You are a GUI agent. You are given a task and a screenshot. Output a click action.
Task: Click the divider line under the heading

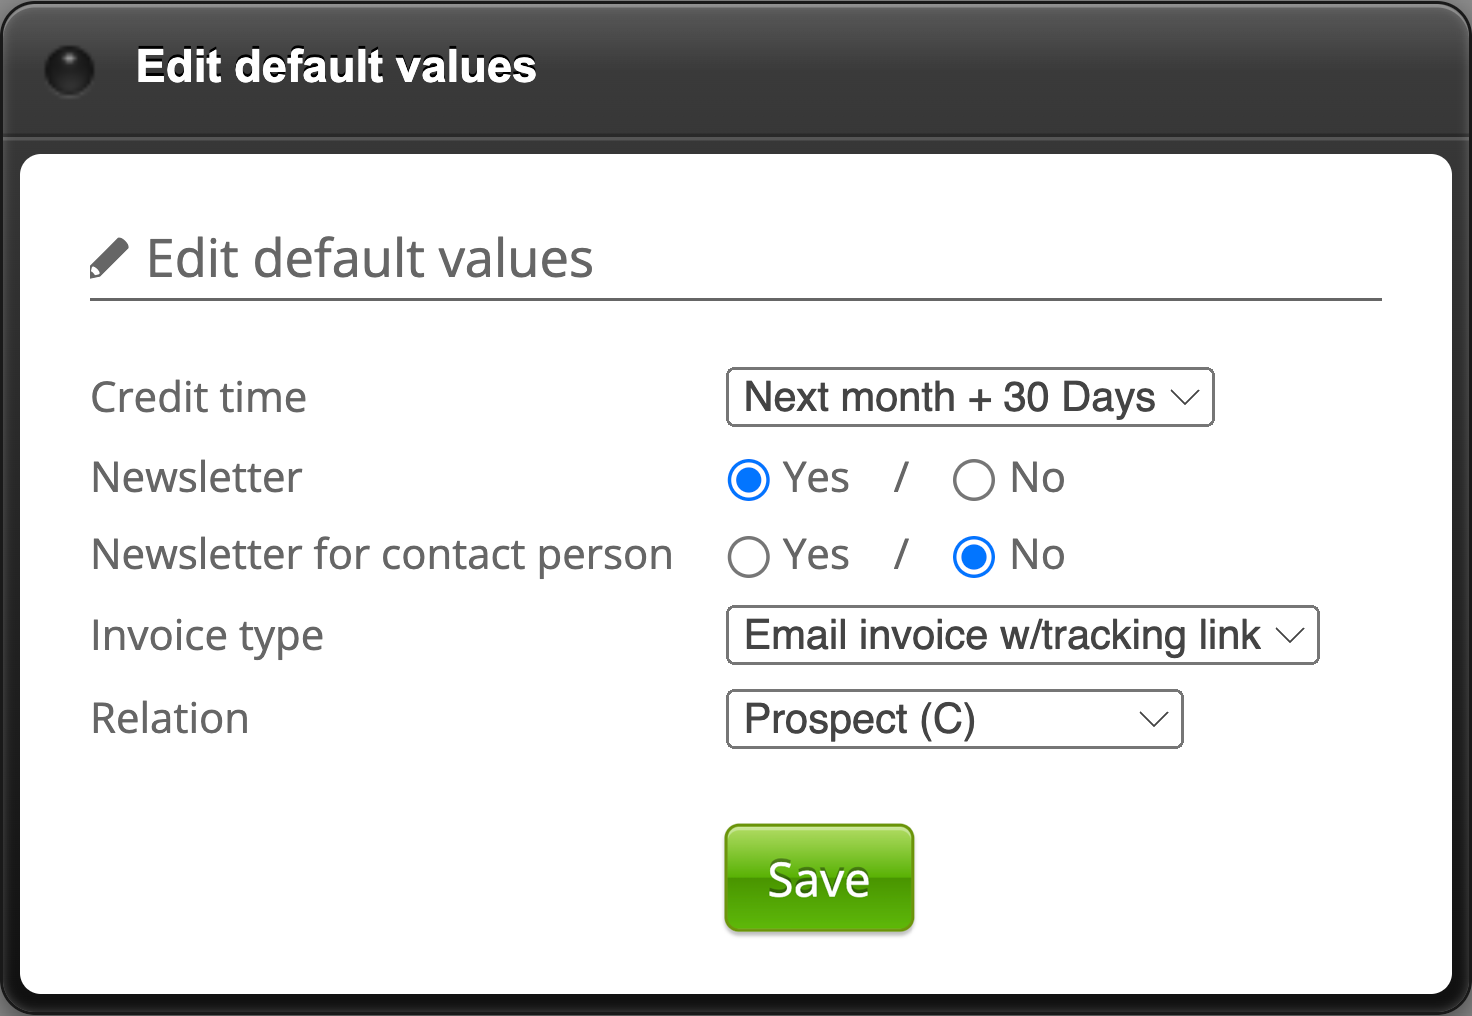[735, 299]
